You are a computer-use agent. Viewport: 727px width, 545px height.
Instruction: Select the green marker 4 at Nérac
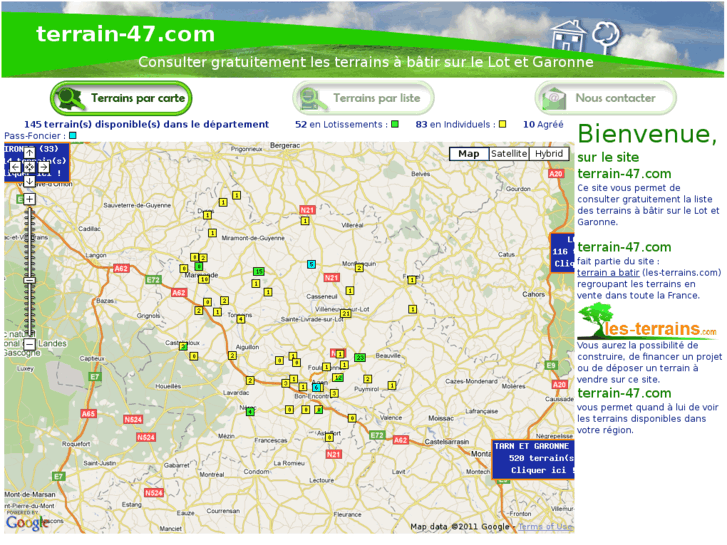[250, 412]
